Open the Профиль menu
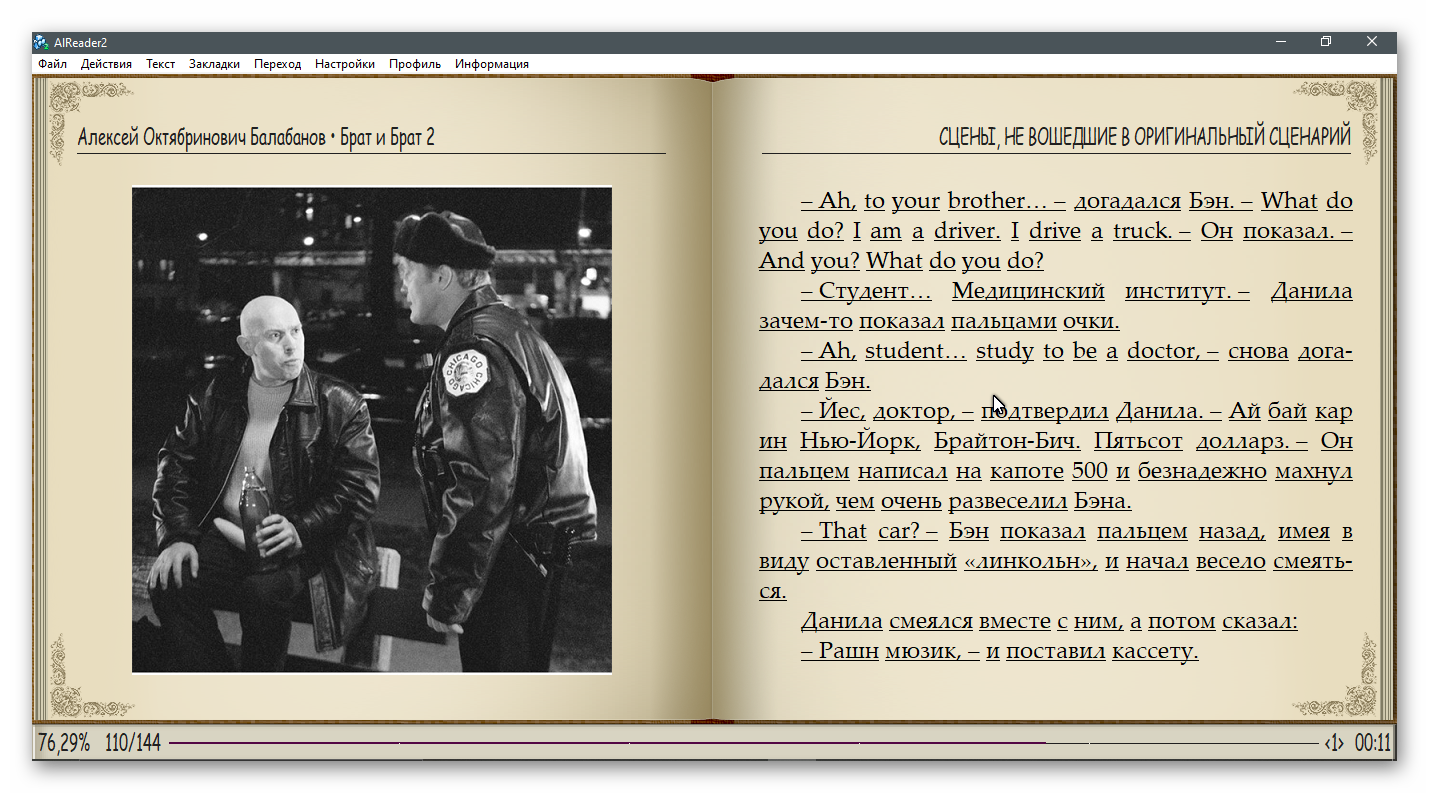The width and height of the screenshot is (1430, 793). pyautogui.click(x=414, y=64)
